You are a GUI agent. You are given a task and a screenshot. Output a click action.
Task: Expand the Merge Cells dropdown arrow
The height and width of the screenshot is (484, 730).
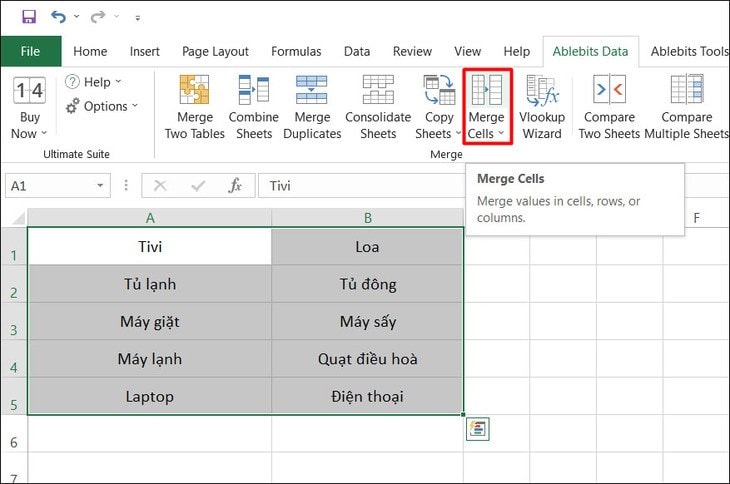(501, 134)
